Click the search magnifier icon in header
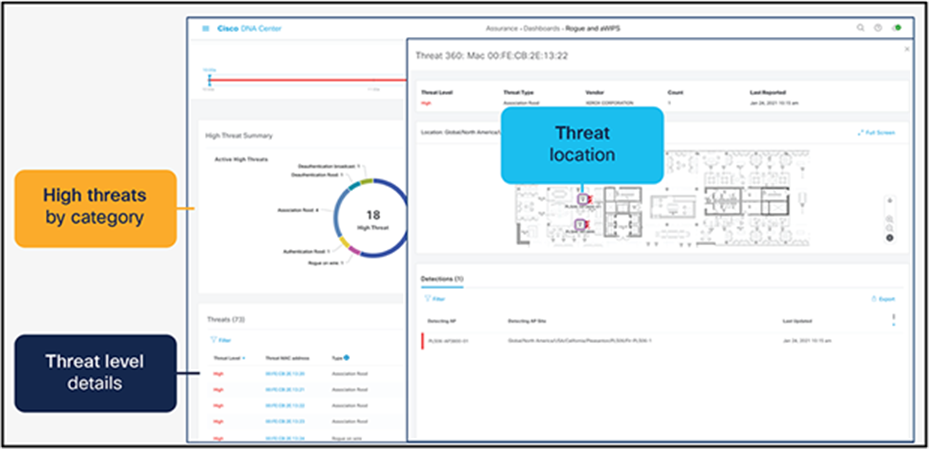 click(x=860, y=28)
